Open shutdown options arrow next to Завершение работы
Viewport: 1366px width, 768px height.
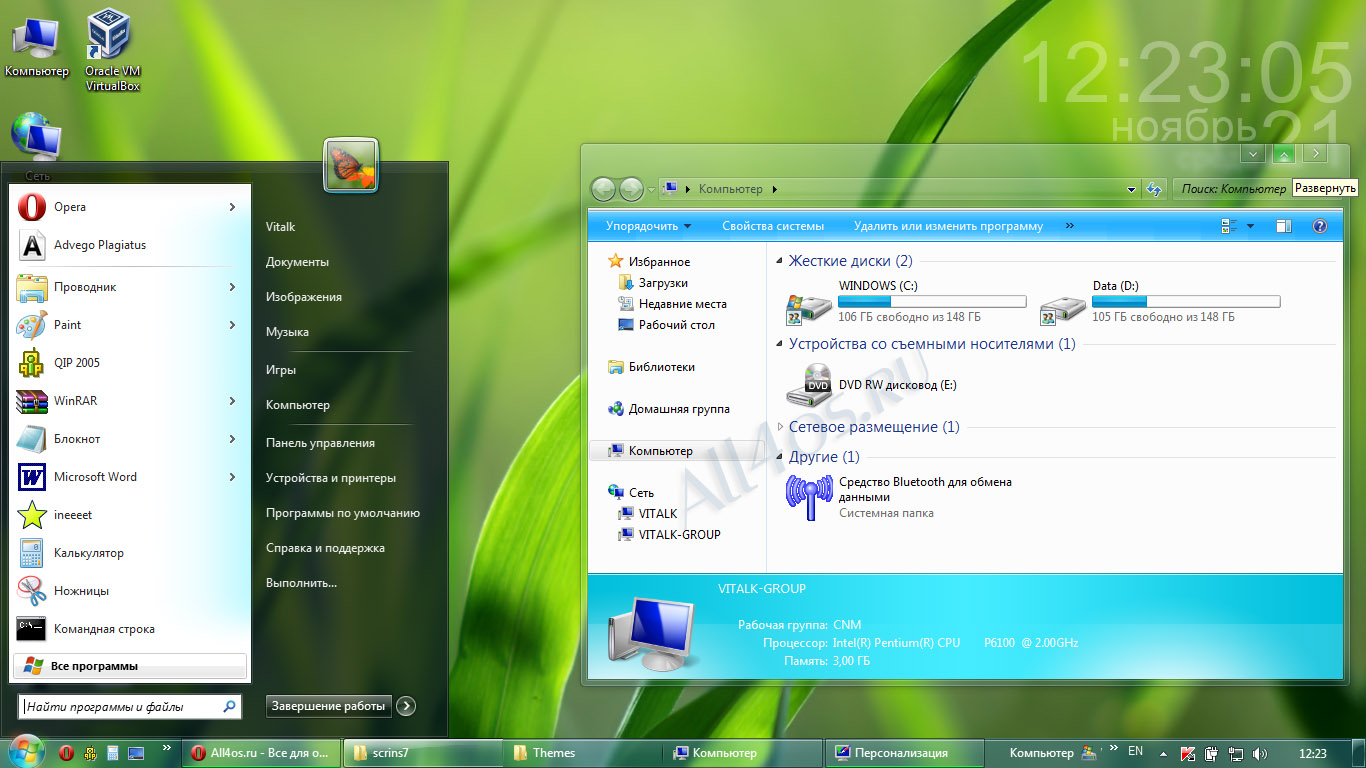point(405,706)
